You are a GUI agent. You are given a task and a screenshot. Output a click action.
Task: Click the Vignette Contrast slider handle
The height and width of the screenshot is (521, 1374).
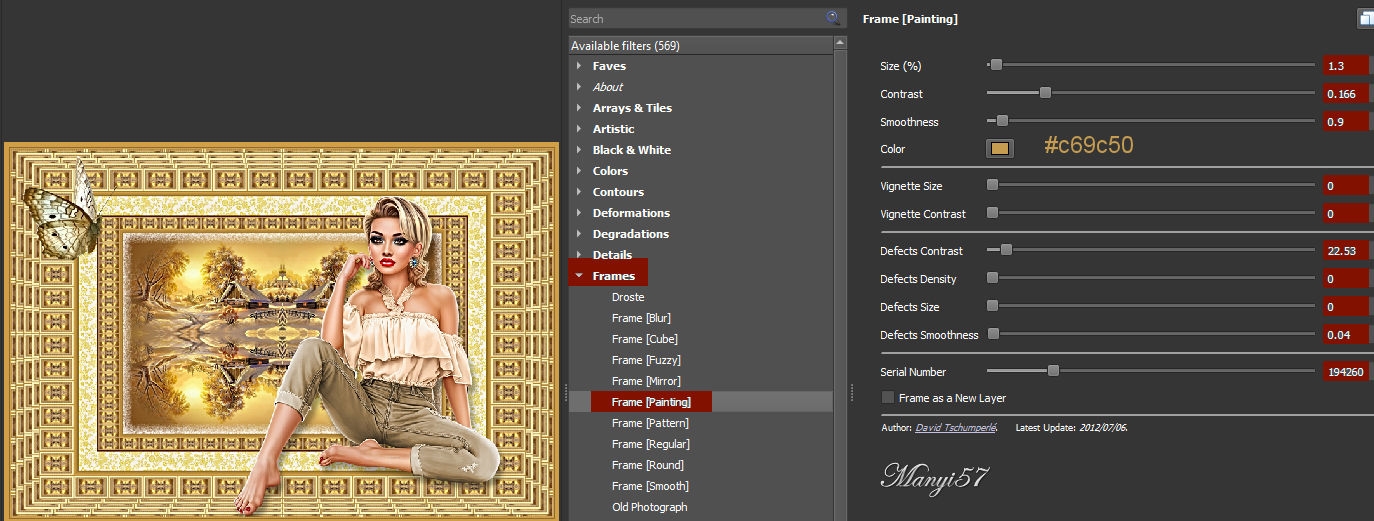[992, 213]
